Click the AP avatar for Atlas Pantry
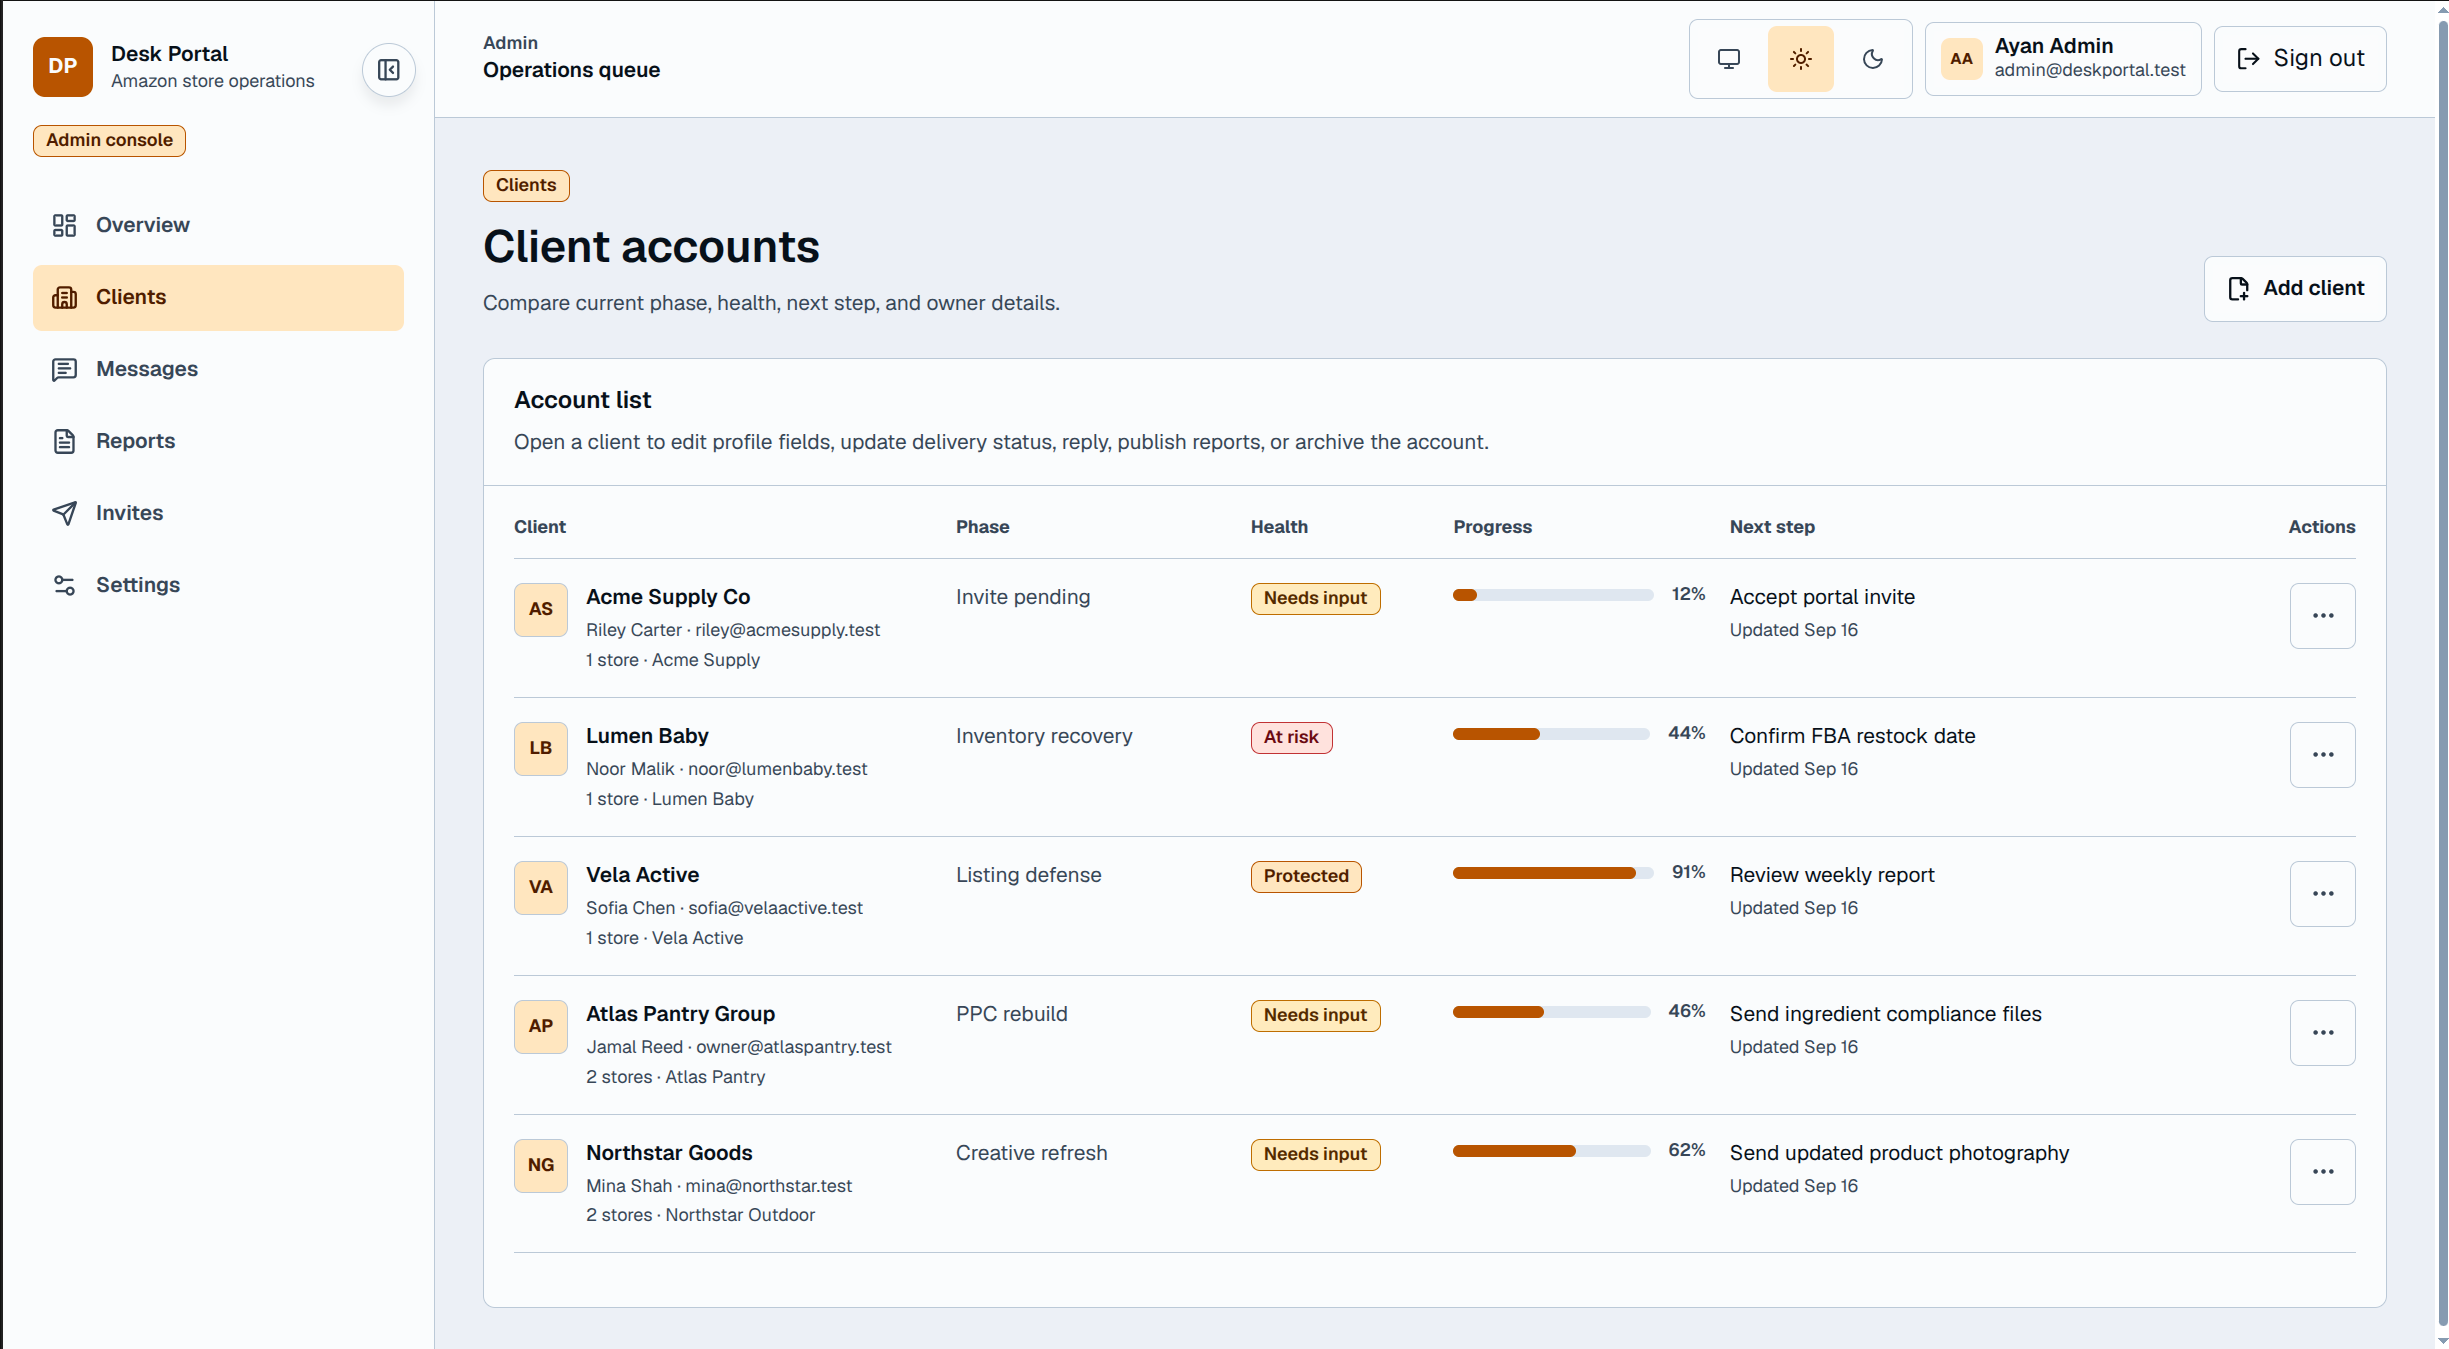 click(x=541, y=1027)
